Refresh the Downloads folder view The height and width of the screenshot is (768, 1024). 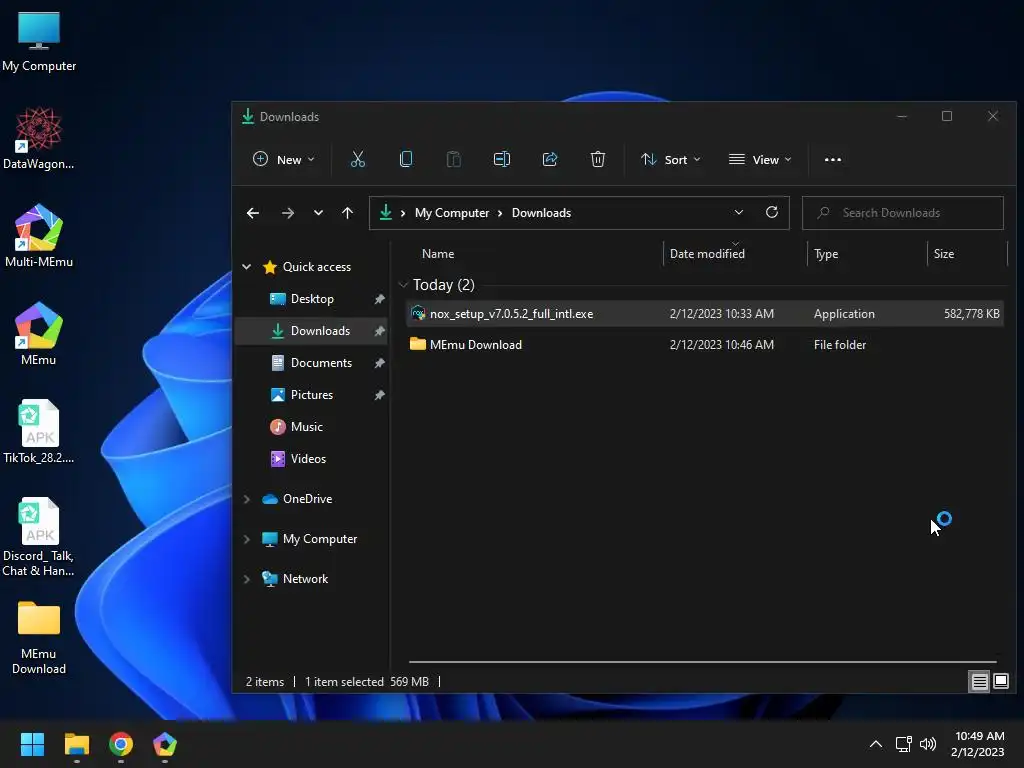(x=771, y=212)
